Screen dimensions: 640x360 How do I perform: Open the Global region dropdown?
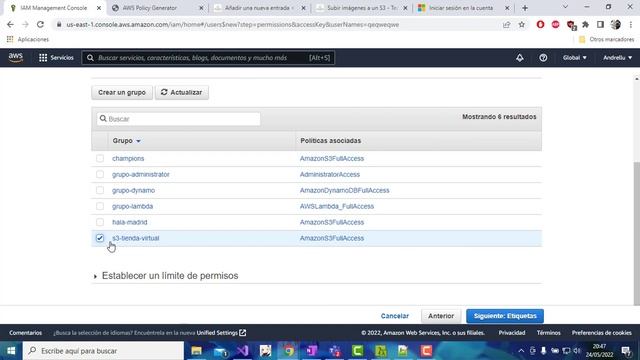(x=575, y=58)
